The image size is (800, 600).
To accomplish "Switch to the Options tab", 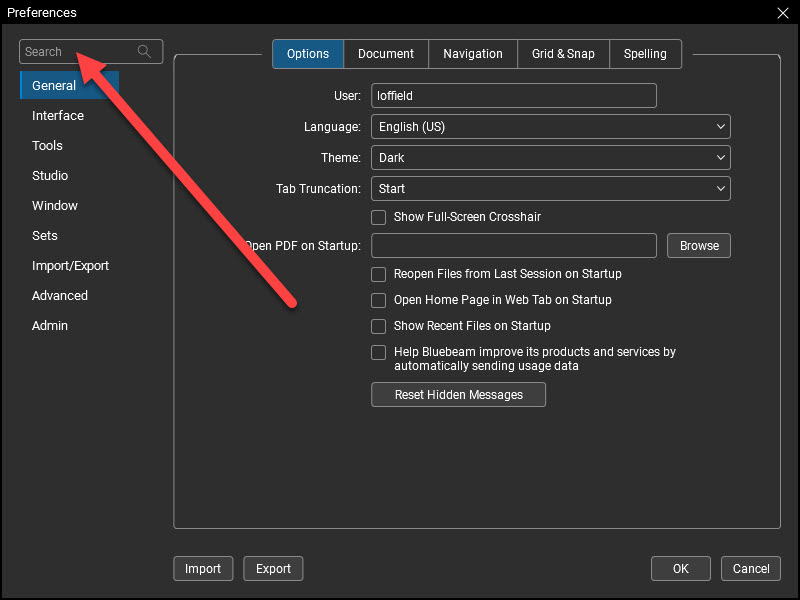I will click(x=308, y=54).
